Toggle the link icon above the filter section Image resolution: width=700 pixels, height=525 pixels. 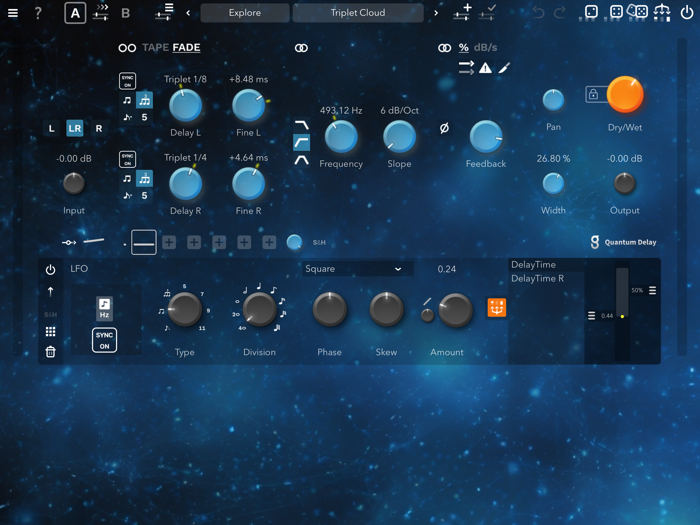tap(301, 48)
